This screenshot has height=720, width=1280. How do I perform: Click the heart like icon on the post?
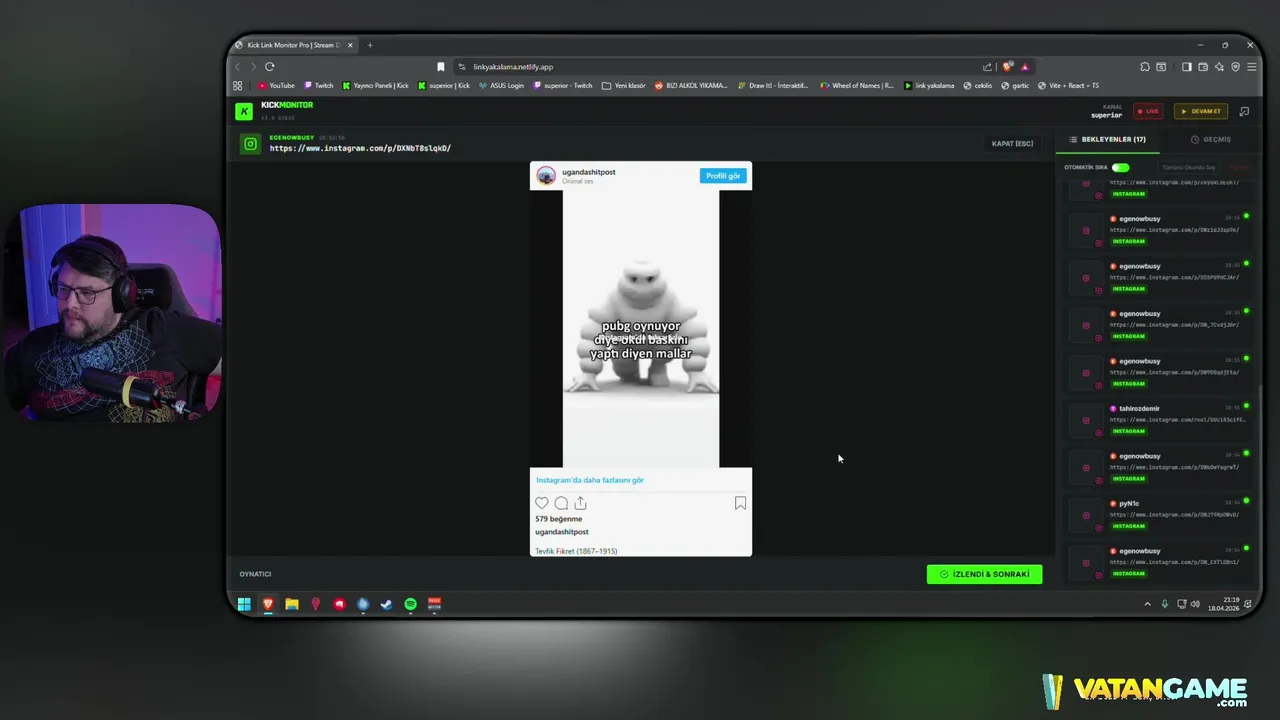pos(542,503)
